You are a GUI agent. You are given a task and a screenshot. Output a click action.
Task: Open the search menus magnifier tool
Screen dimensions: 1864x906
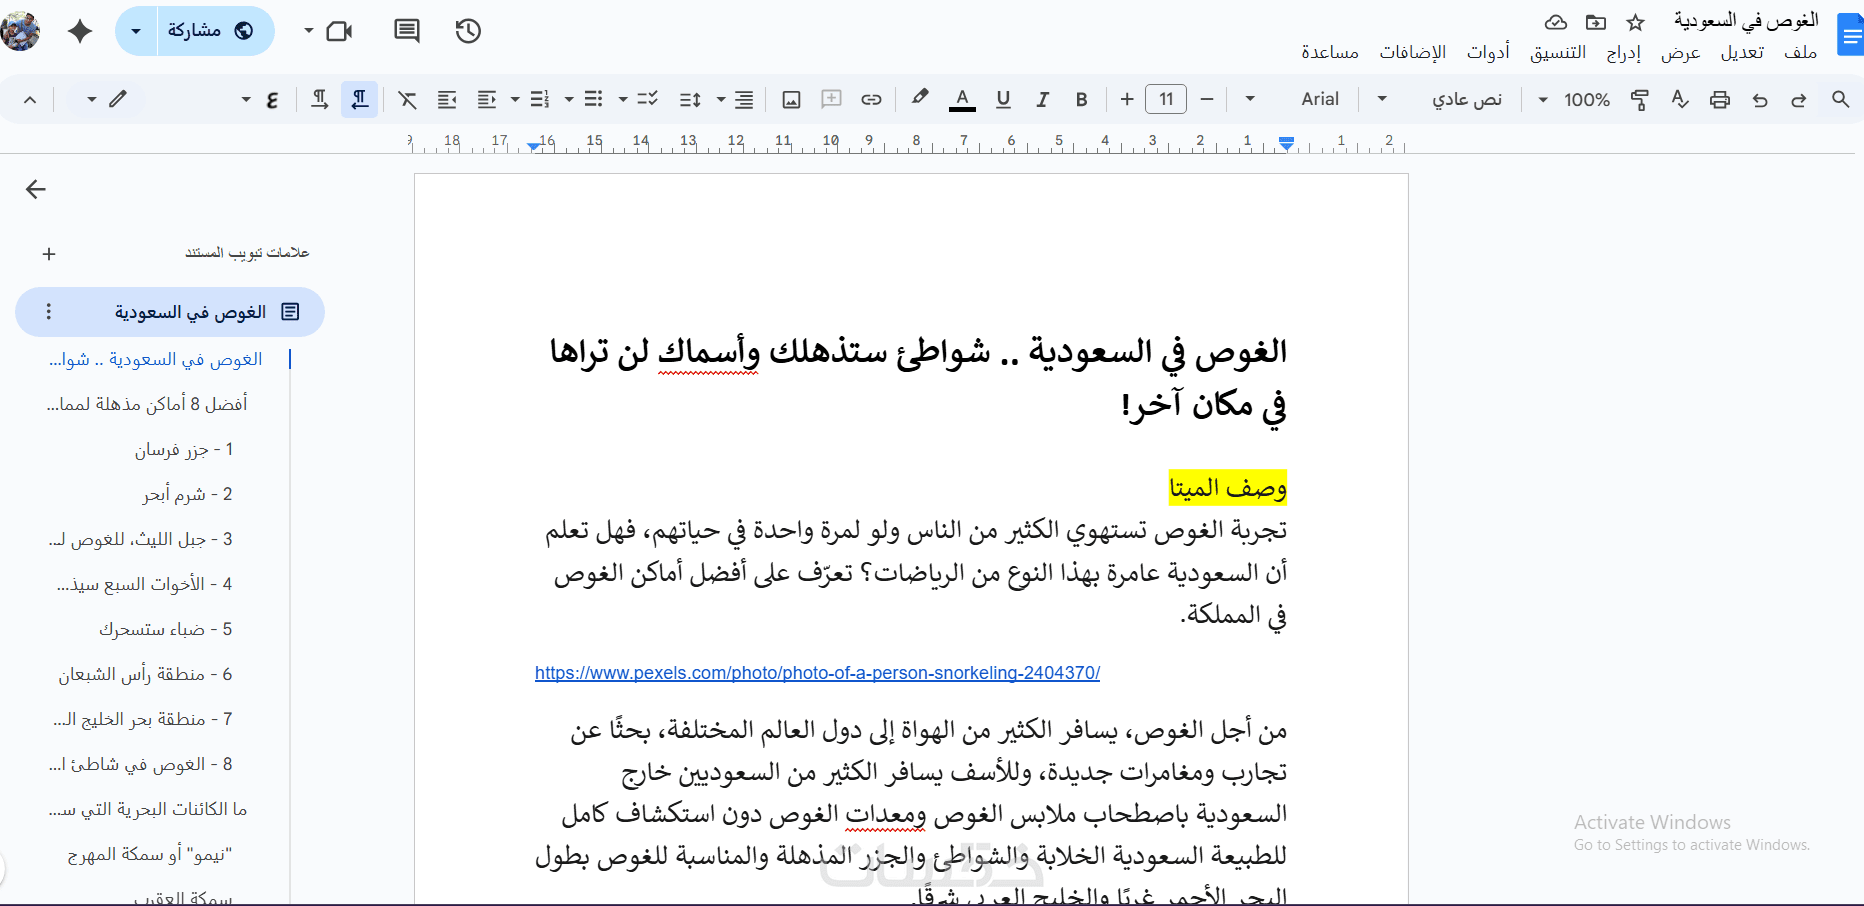tap(1840, 99)
